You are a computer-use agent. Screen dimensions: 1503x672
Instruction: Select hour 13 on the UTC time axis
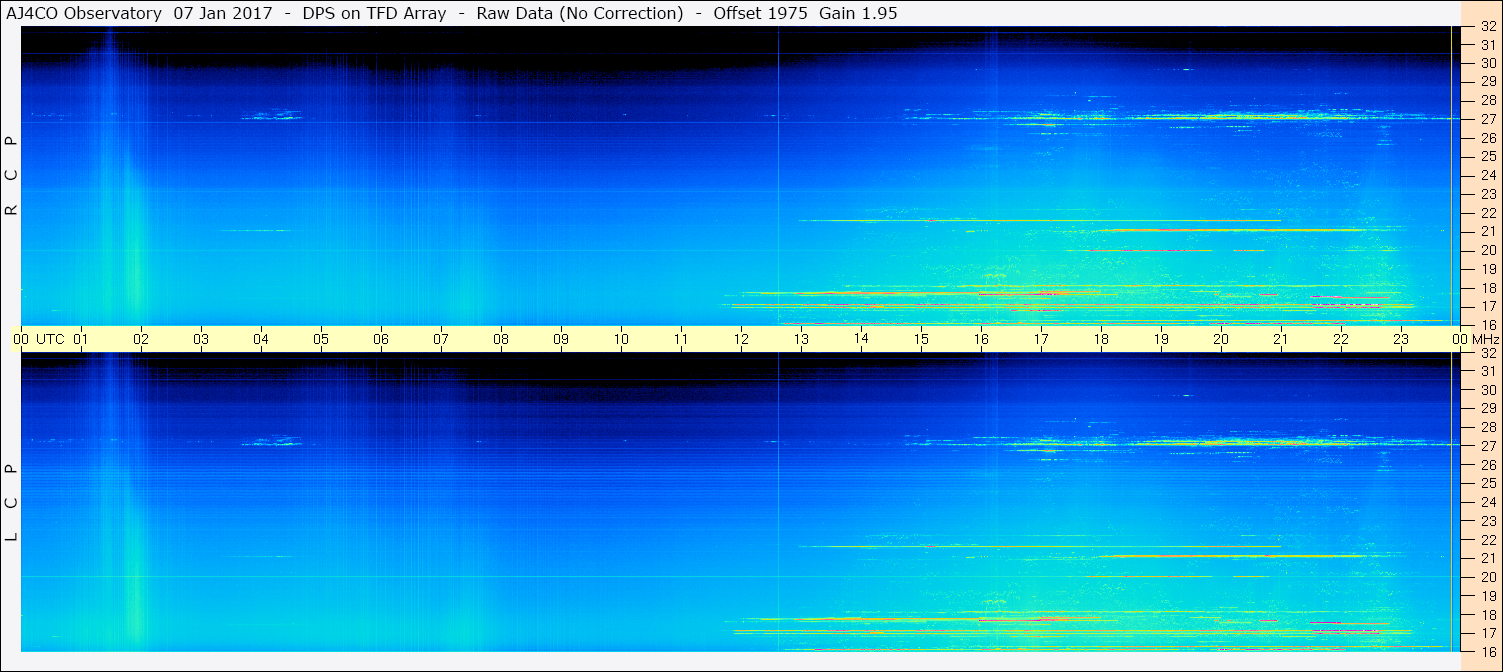point(801,339)
